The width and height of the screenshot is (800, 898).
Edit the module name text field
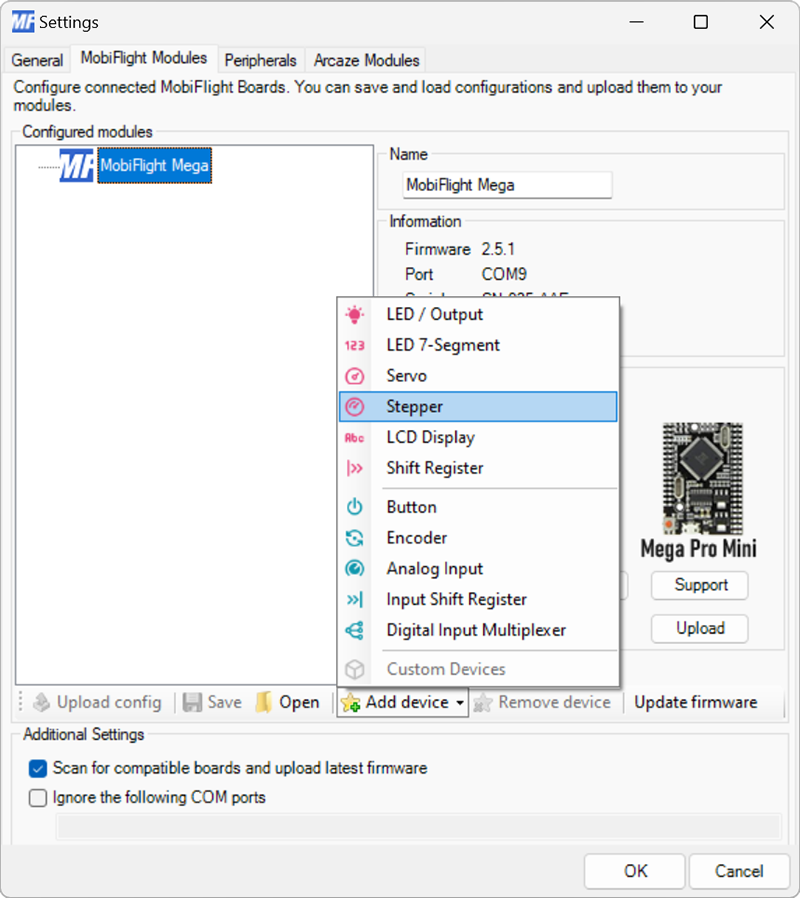pyautogui.click(x=507, y=185)
